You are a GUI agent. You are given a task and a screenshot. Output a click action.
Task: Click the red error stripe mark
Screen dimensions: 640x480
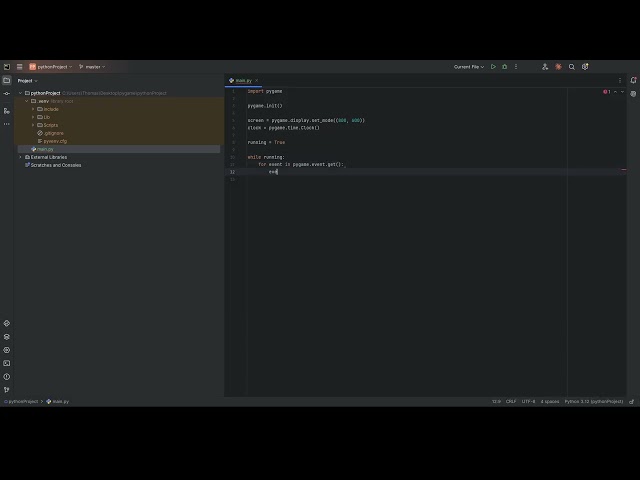623,169
